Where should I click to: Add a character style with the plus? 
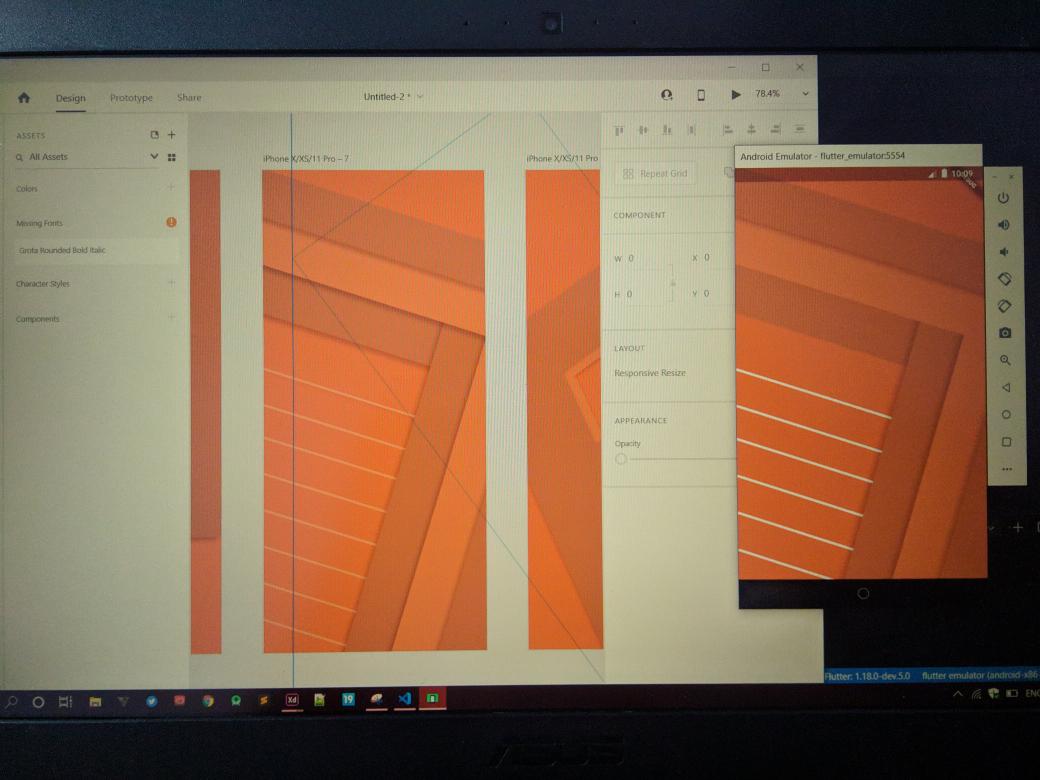[171, 283]
